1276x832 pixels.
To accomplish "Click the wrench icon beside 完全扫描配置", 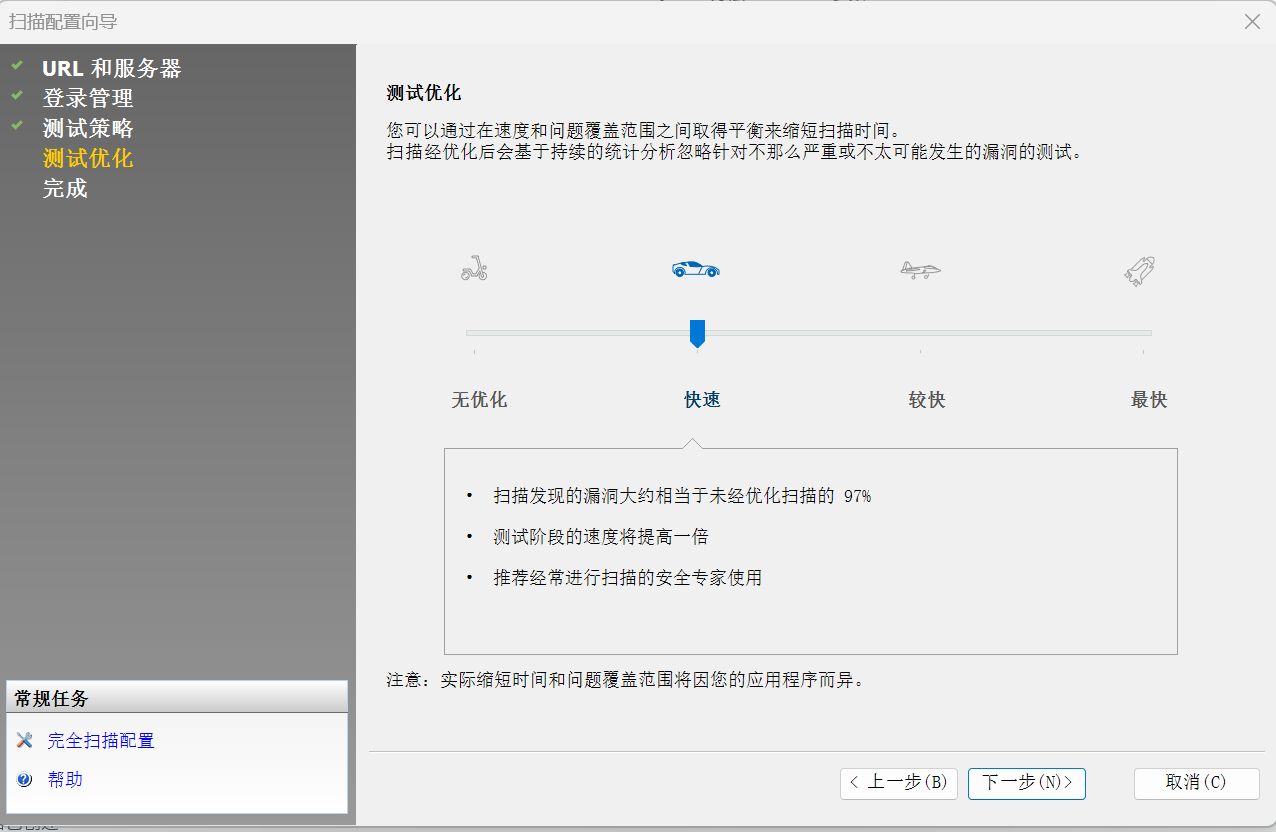I will (x=25, y=740).
